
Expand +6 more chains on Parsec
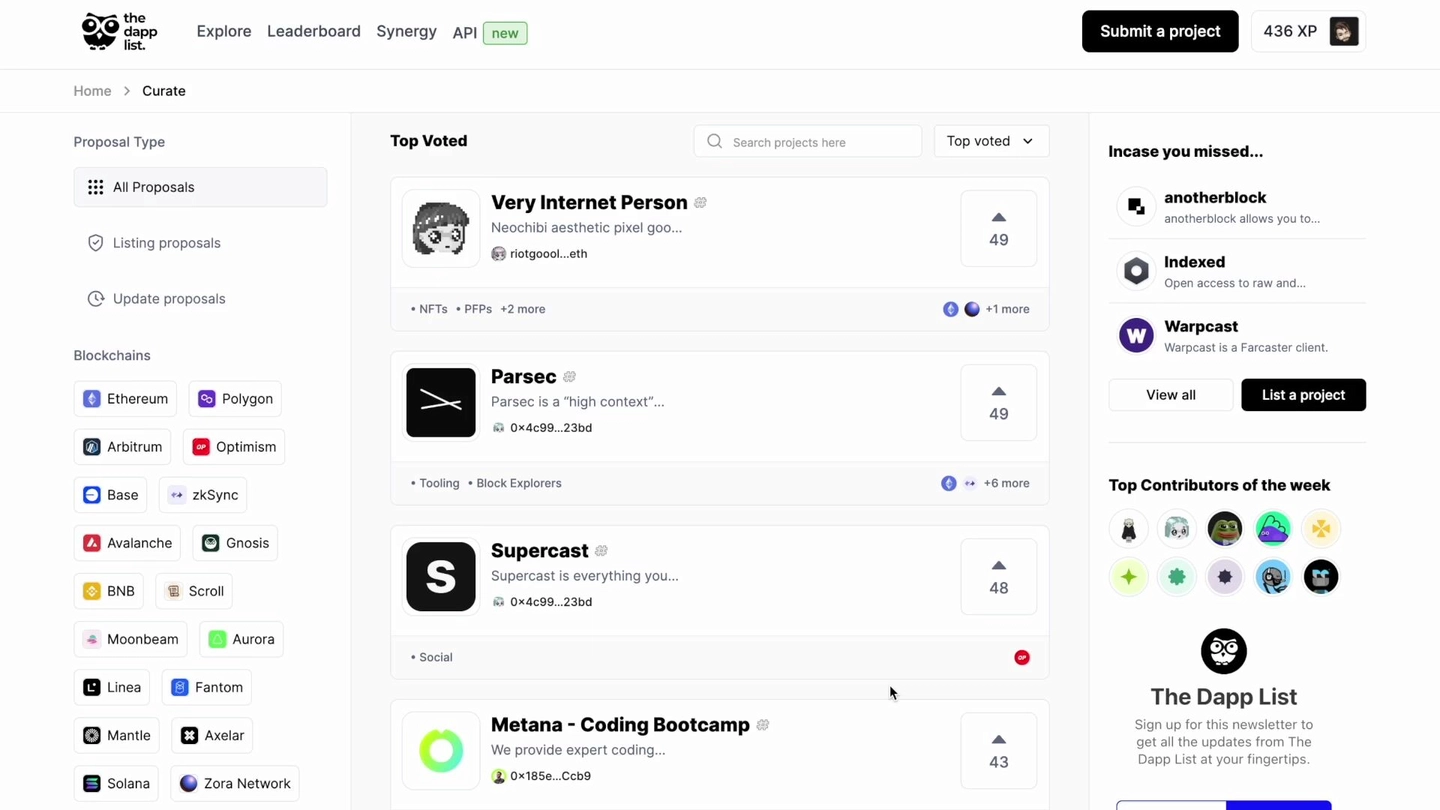point(1006,483)
